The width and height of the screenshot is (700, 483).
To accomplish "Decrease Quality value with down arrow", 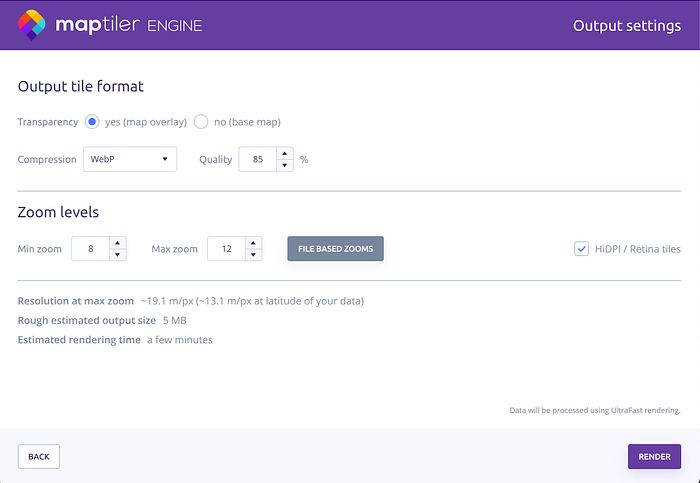I will [x=285, y=165].
